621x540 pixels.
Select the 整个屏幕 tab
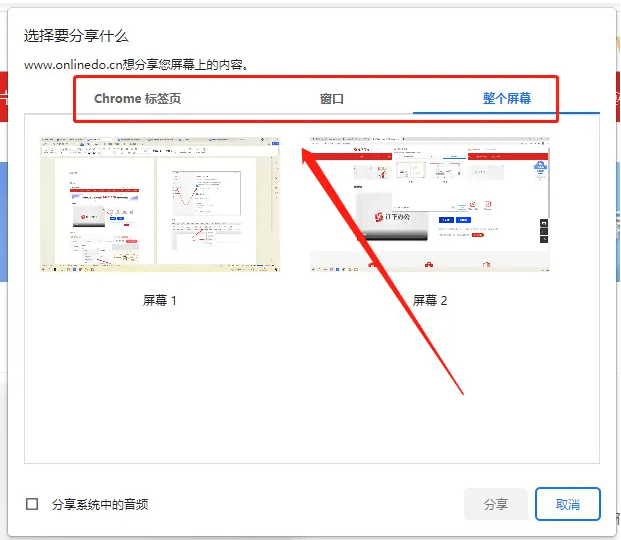pos(507,98)
